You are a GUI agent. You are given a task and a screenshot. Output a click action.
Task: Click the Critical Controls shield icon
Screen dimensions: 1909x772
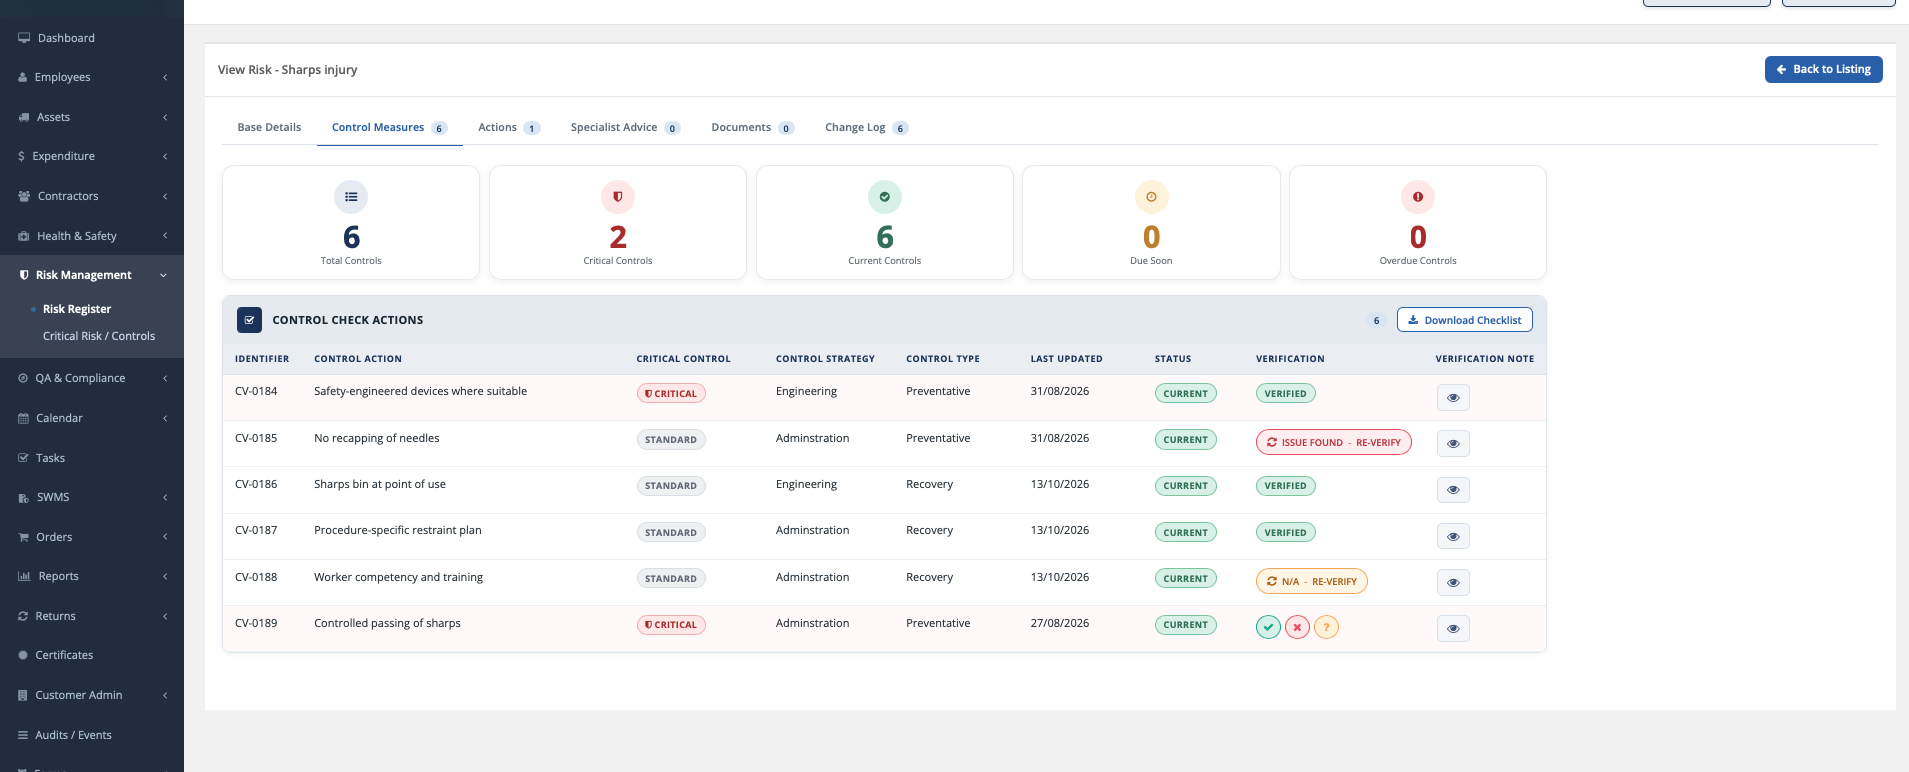click(x=618, y=197)
